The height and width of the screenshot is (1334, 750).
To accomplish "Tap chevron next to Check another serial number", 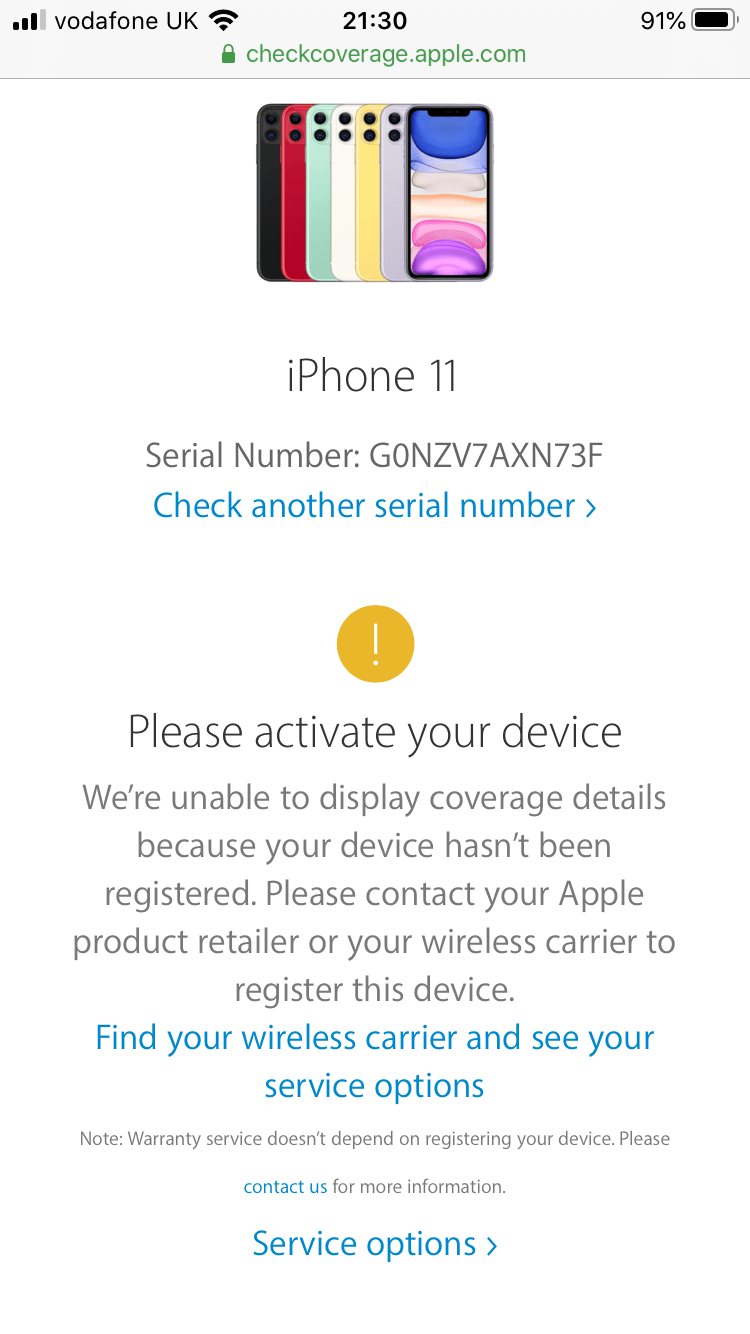I will pos(590,508).
